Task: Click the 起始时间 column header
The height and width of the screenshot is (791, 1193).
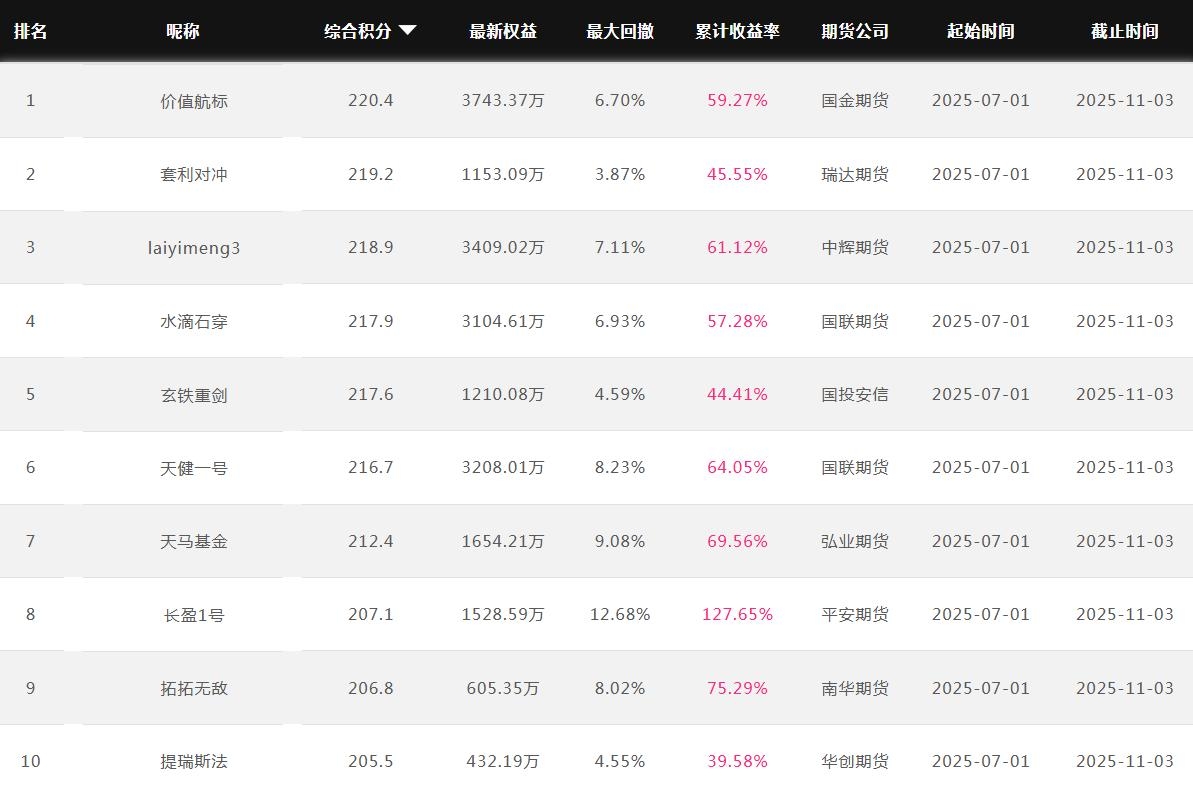Action: (x=980, y=31)
